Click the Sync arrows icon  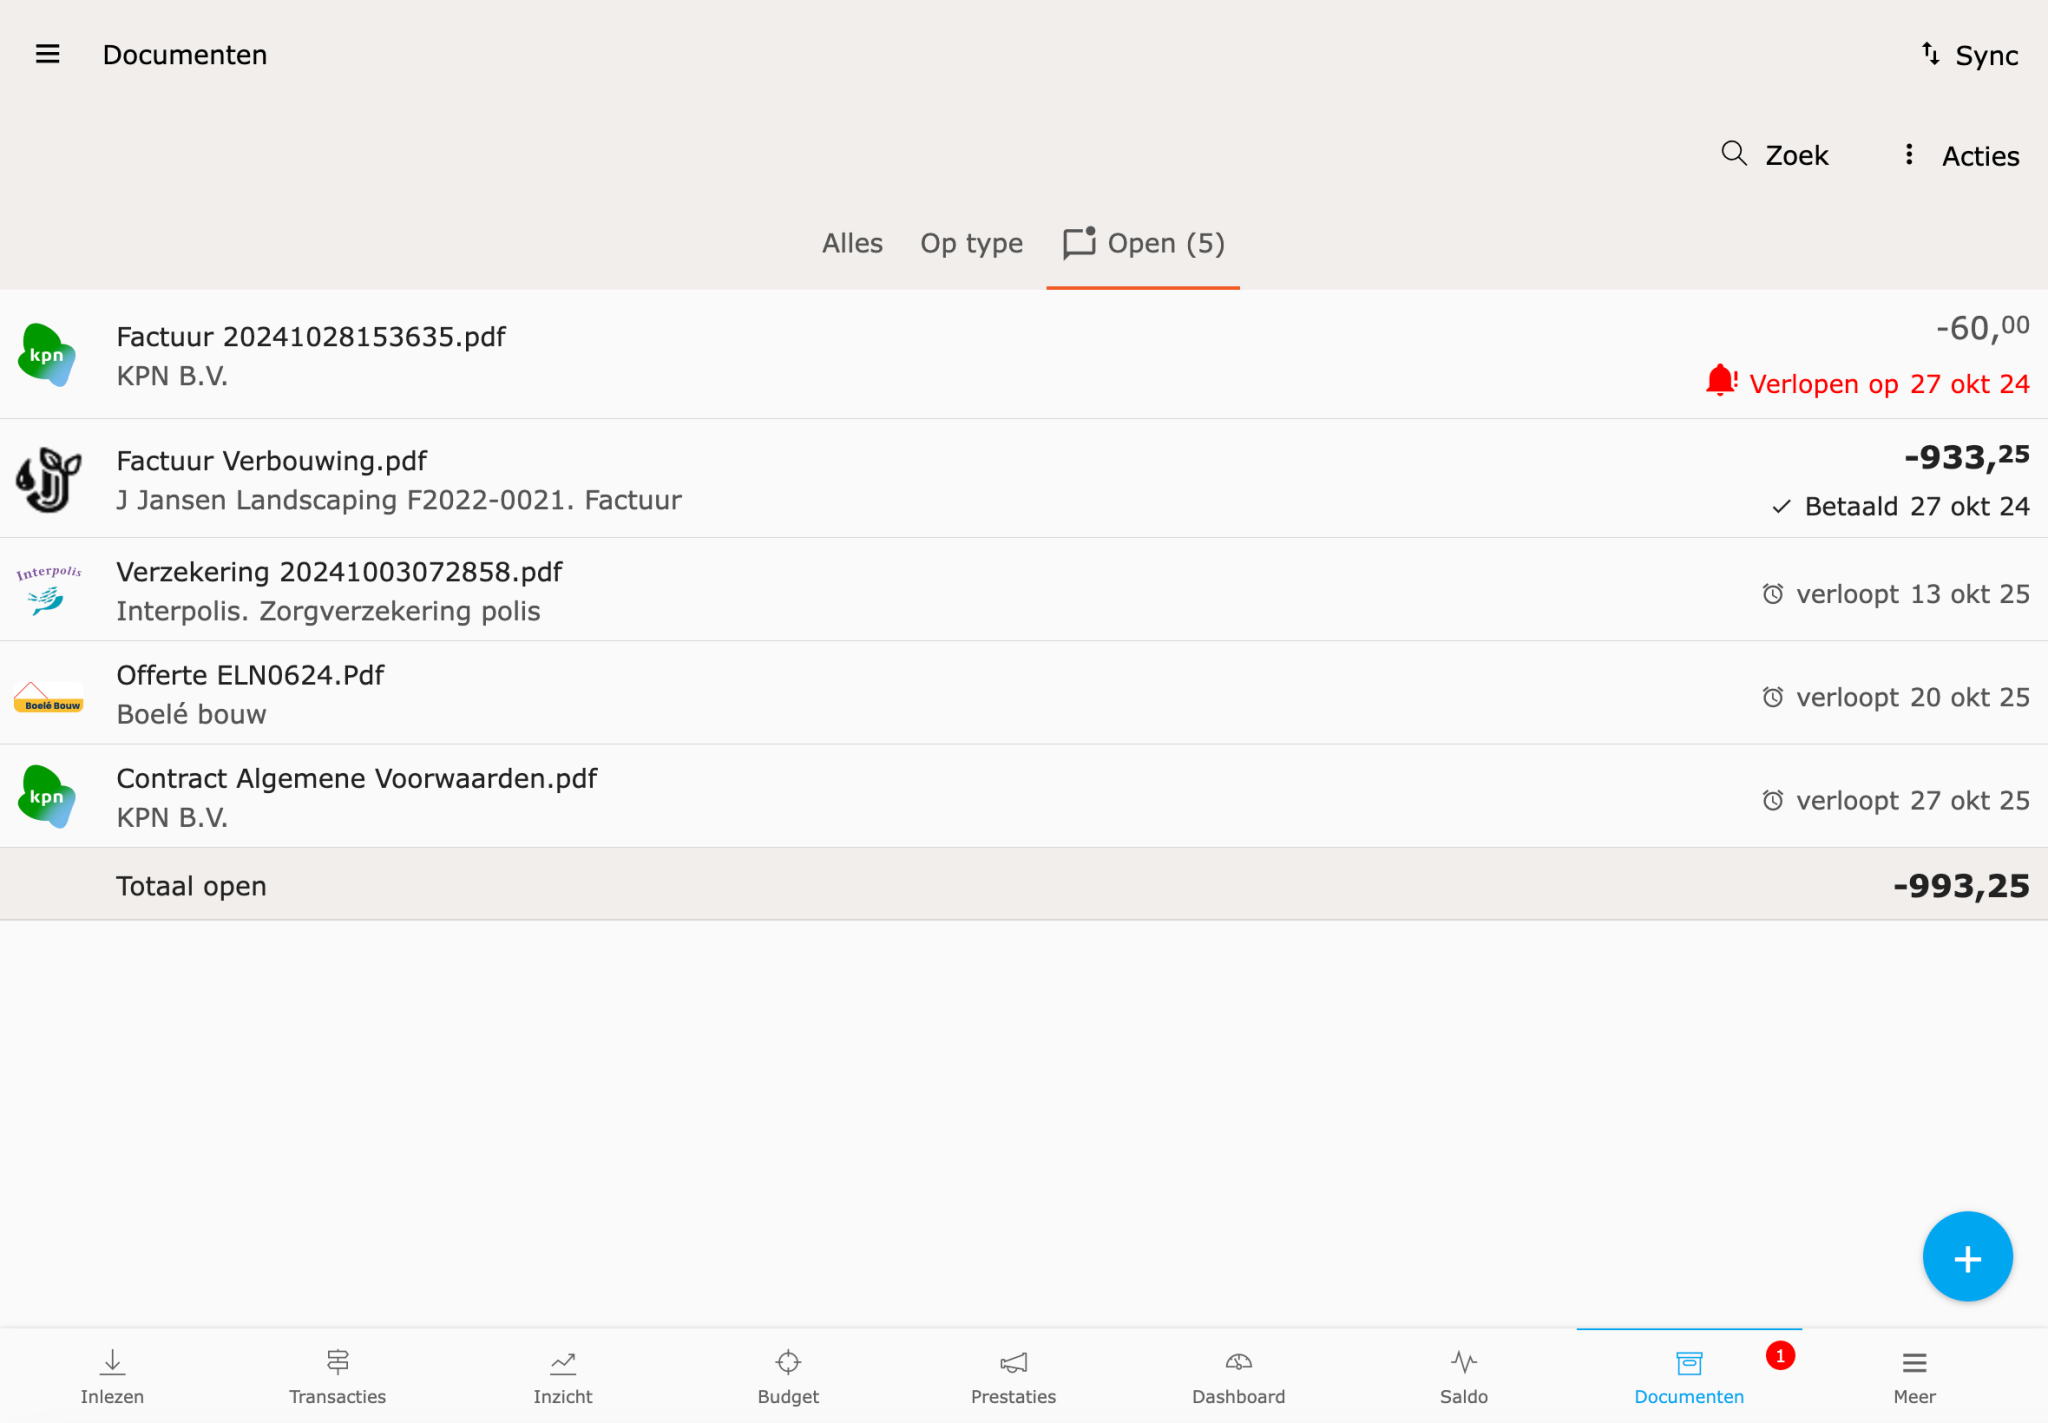1930,54
